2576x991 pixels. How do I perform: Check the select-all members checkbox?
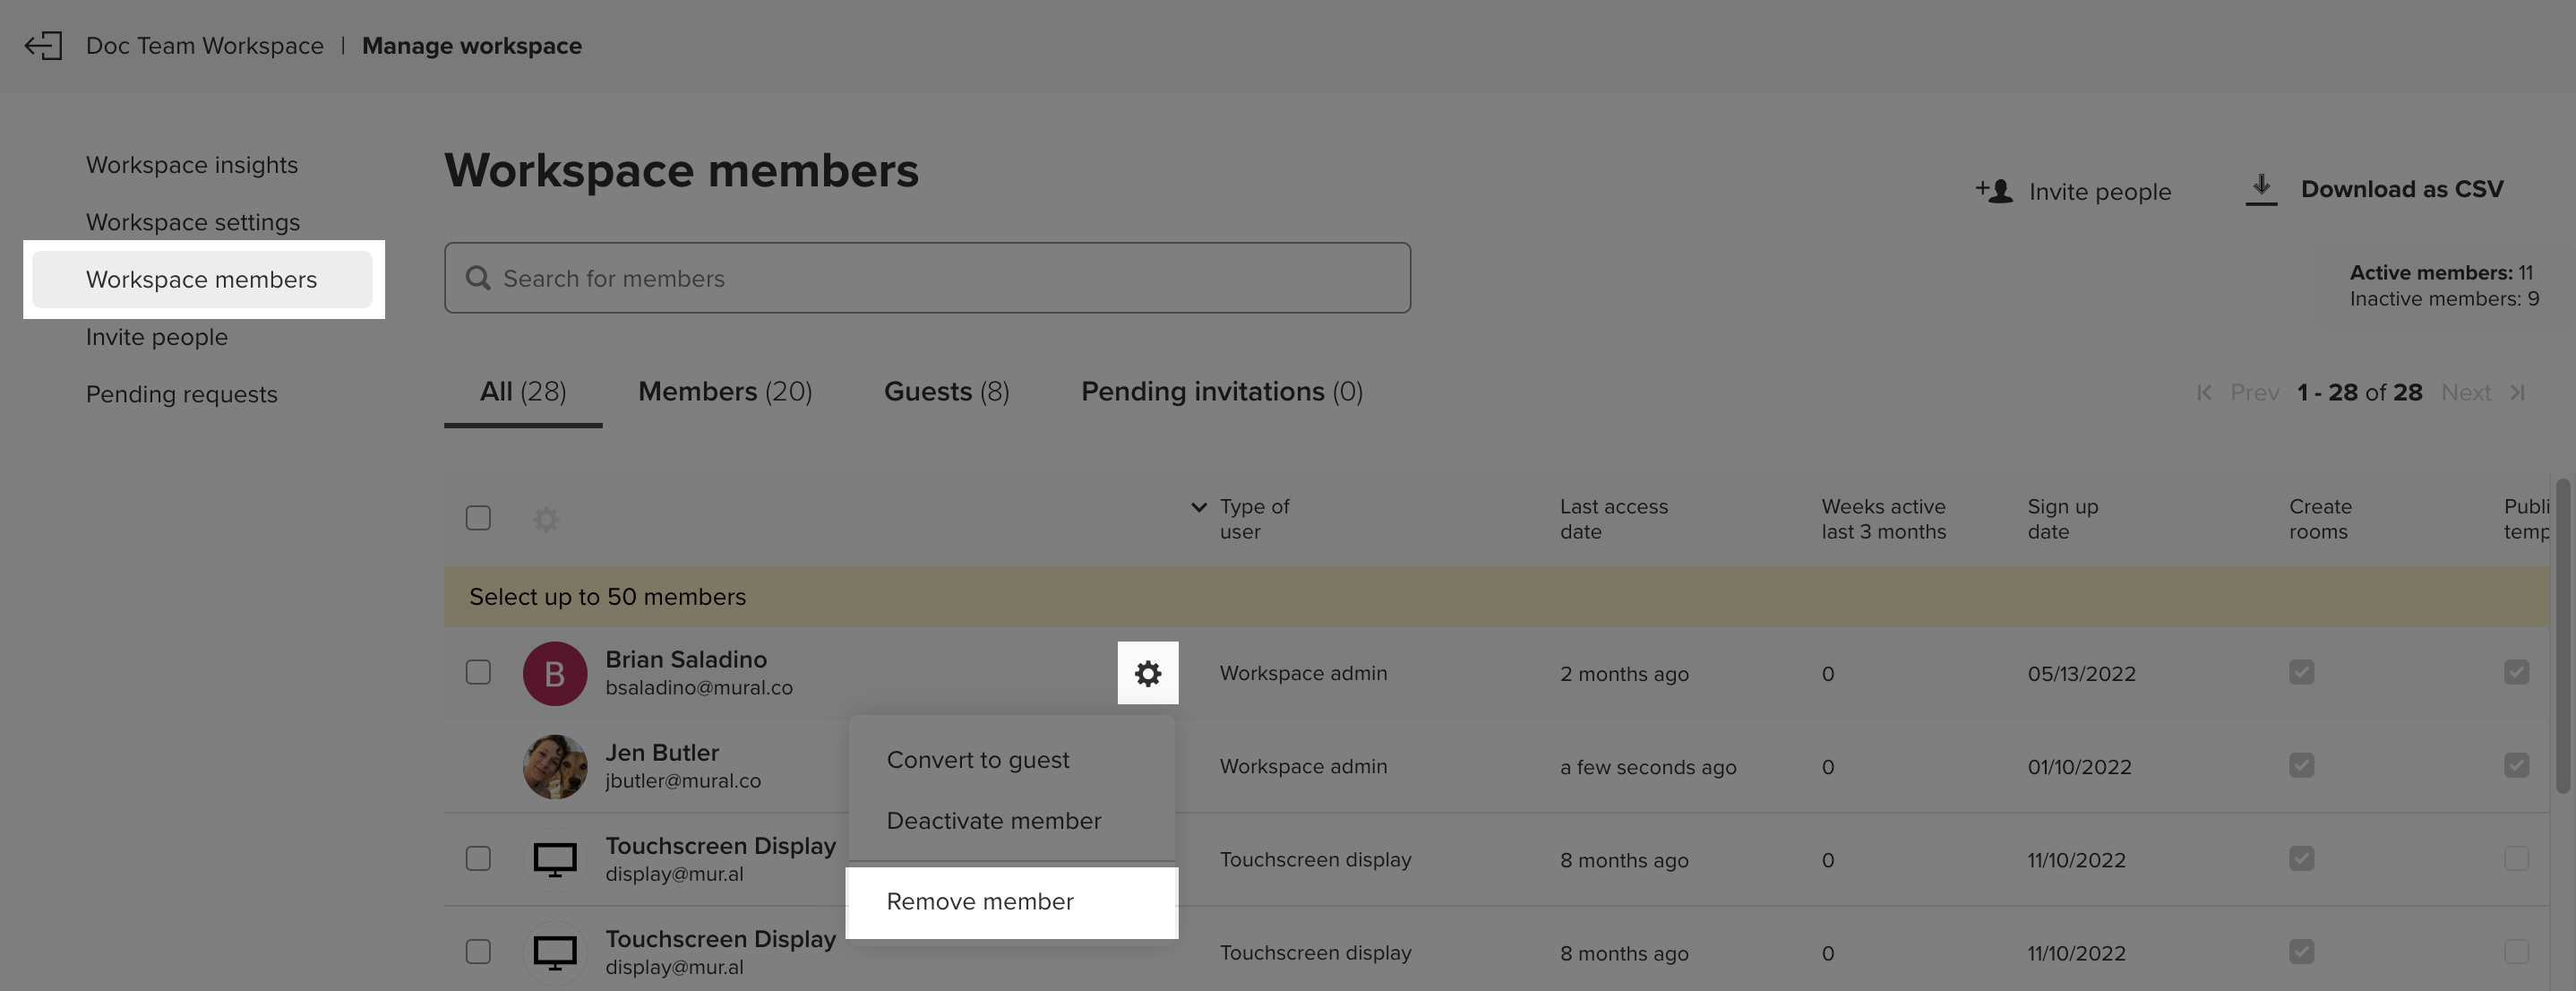pyautogui.click(x=477, y=517)
